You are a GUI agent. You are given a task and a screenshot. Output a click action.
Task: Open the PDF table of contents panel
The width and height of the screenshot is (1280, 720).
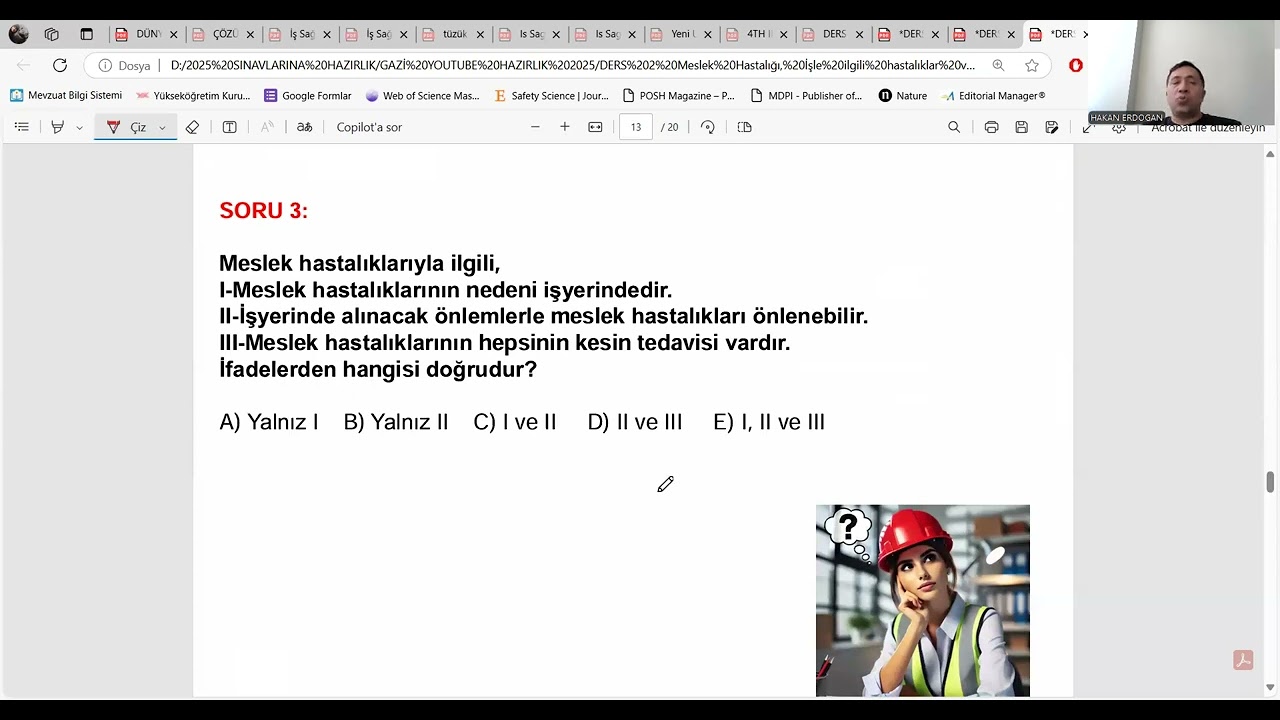point(21,127)
